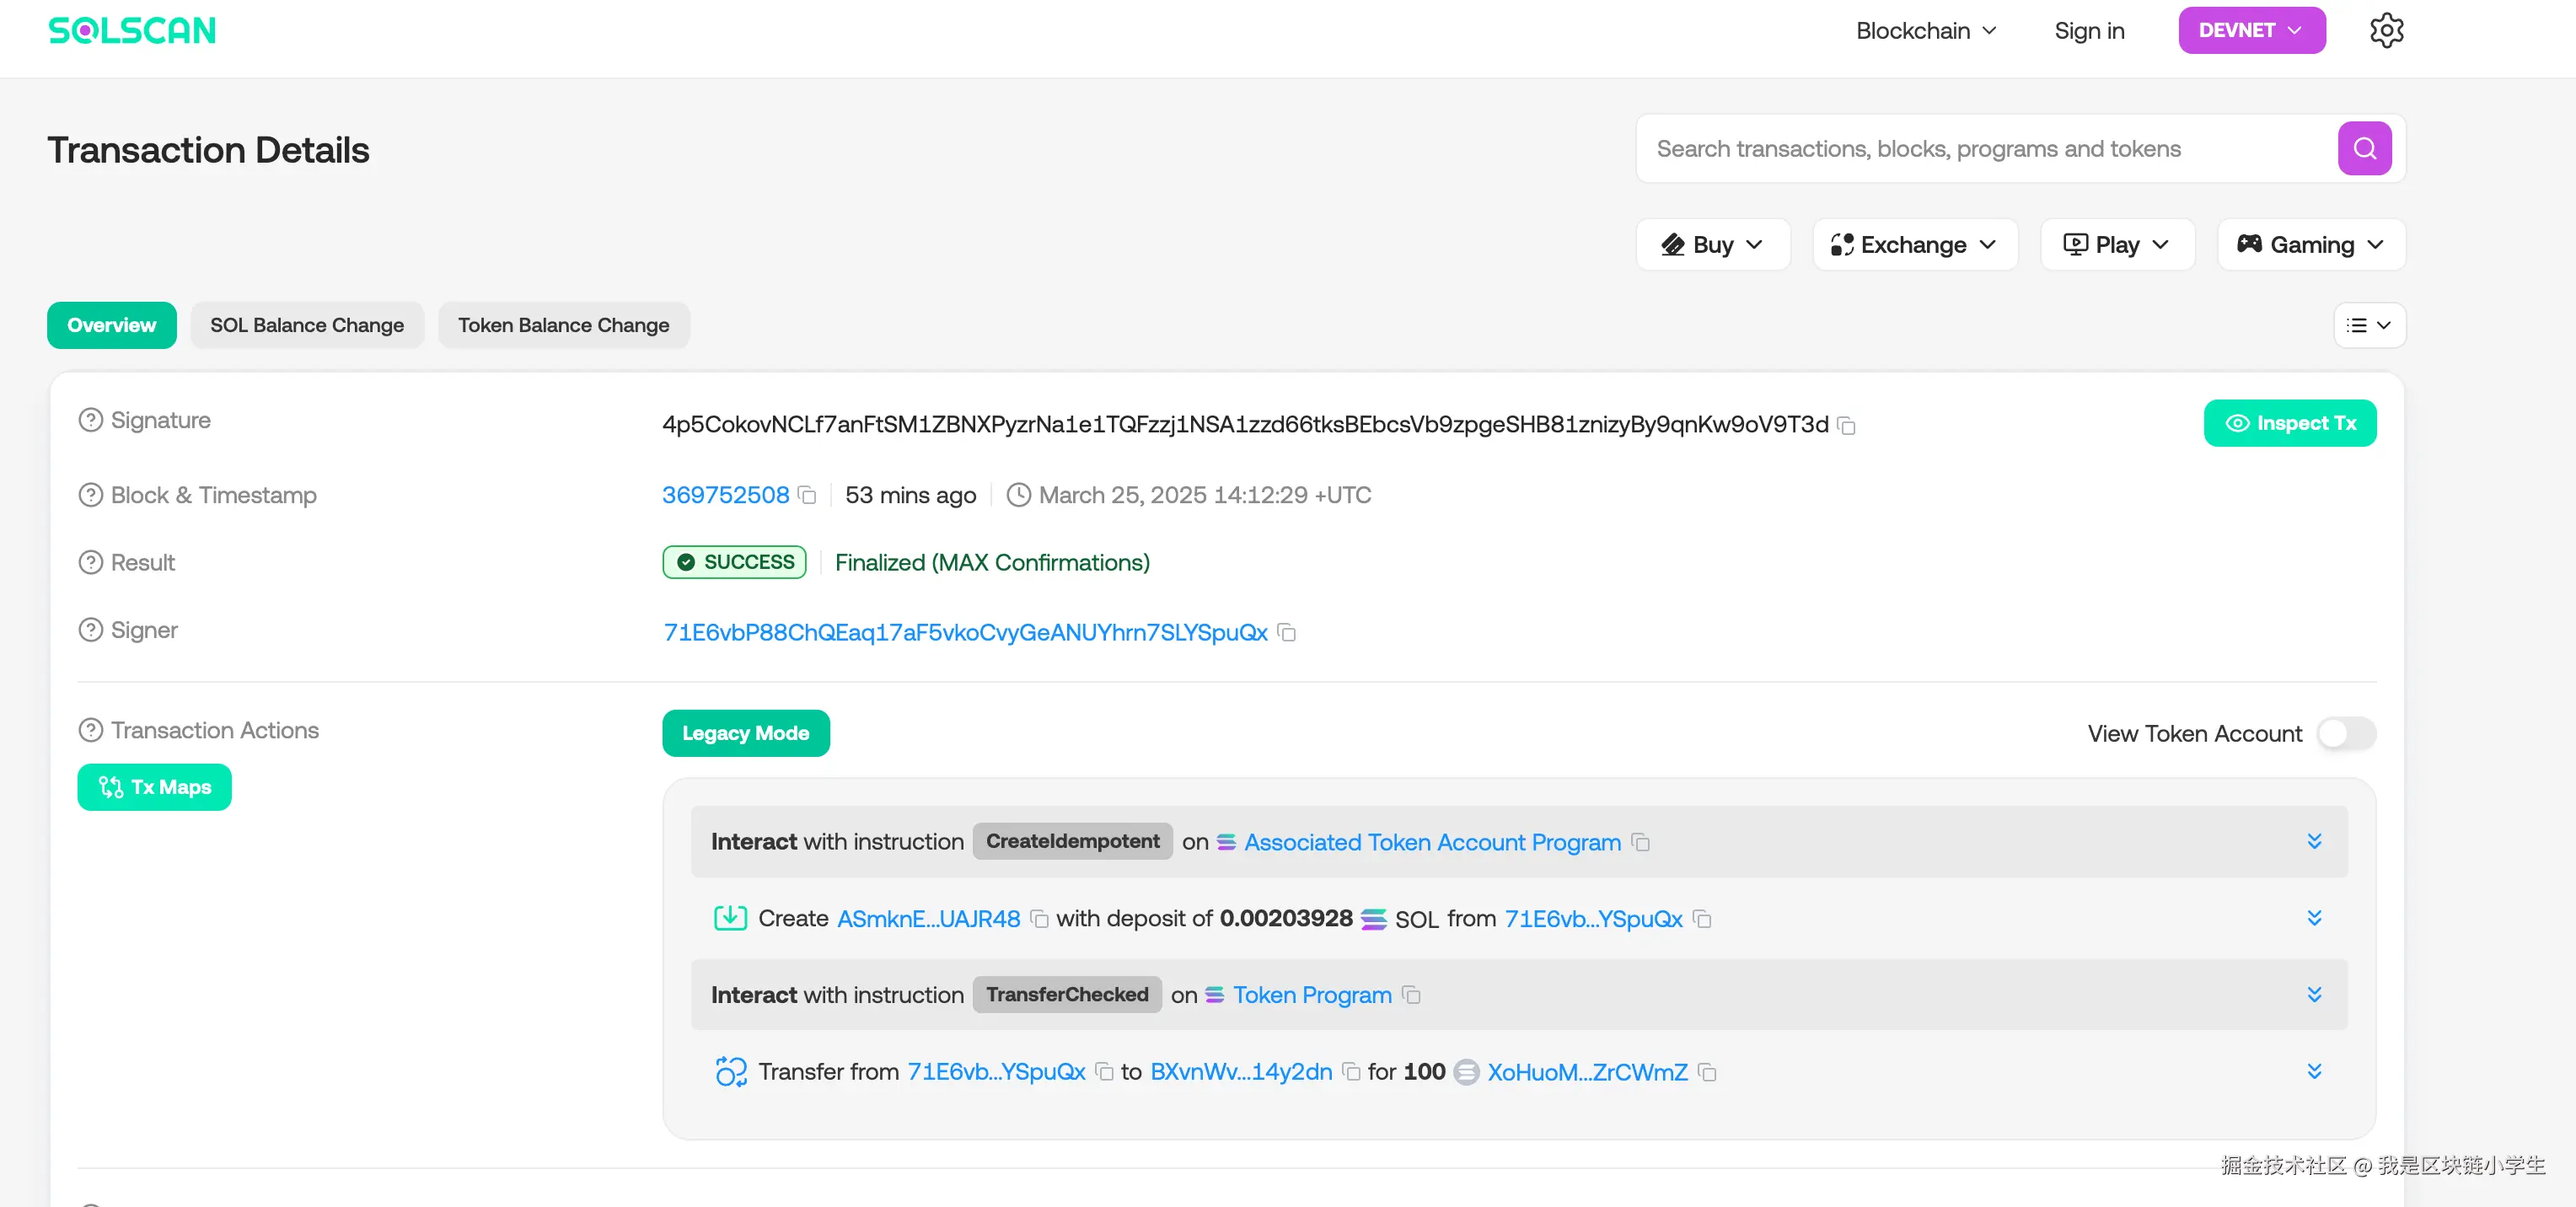Open the DEVNET network dropdown
The image size is (2576, 1207).
(x=2251, y=31)
